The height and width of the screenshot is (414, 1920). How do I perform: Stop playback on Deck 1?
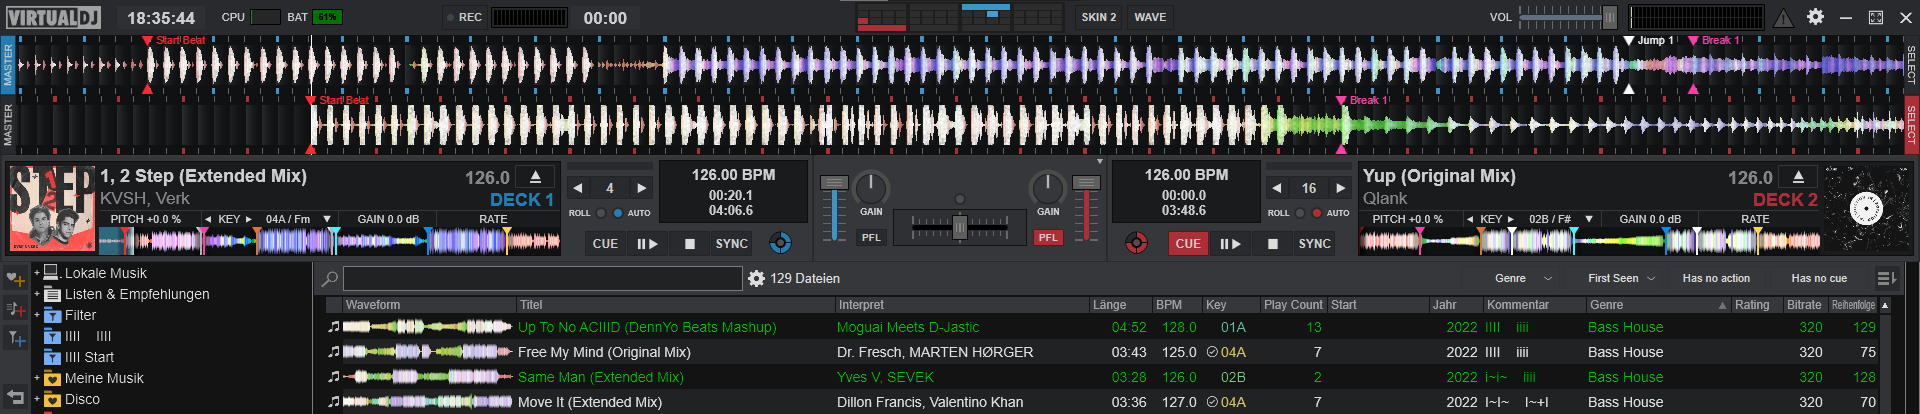point(689,243)
